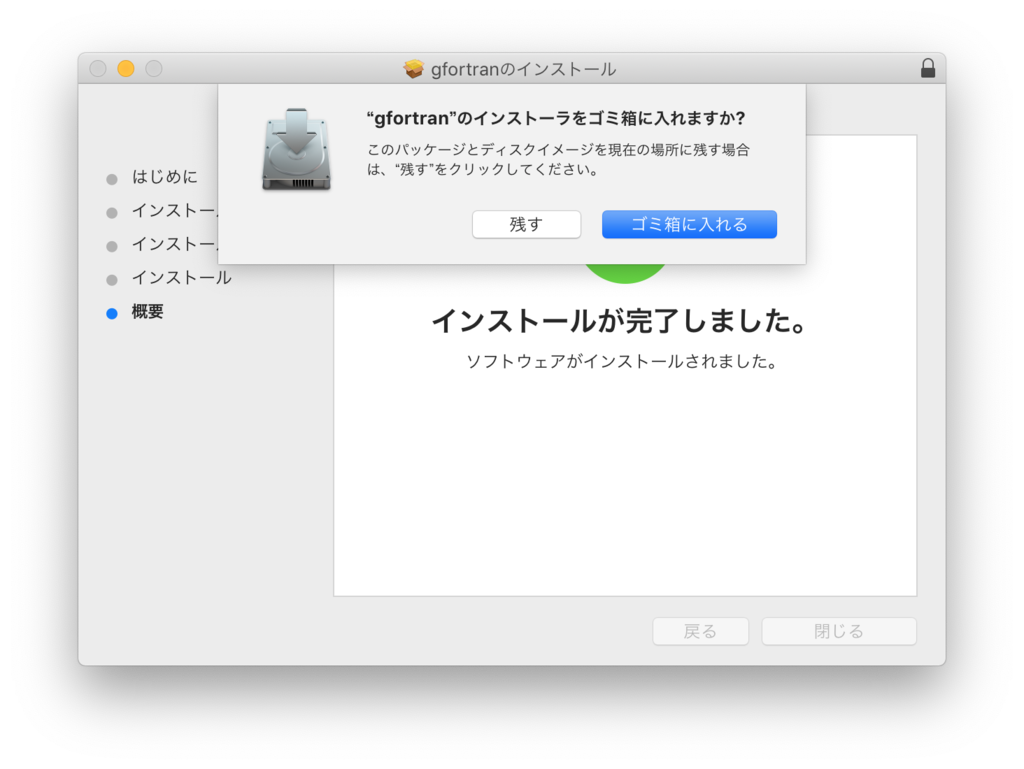Keep the installer by clicking 残す
This screenshot has height=769, width=1024.
tap(526, 225)
